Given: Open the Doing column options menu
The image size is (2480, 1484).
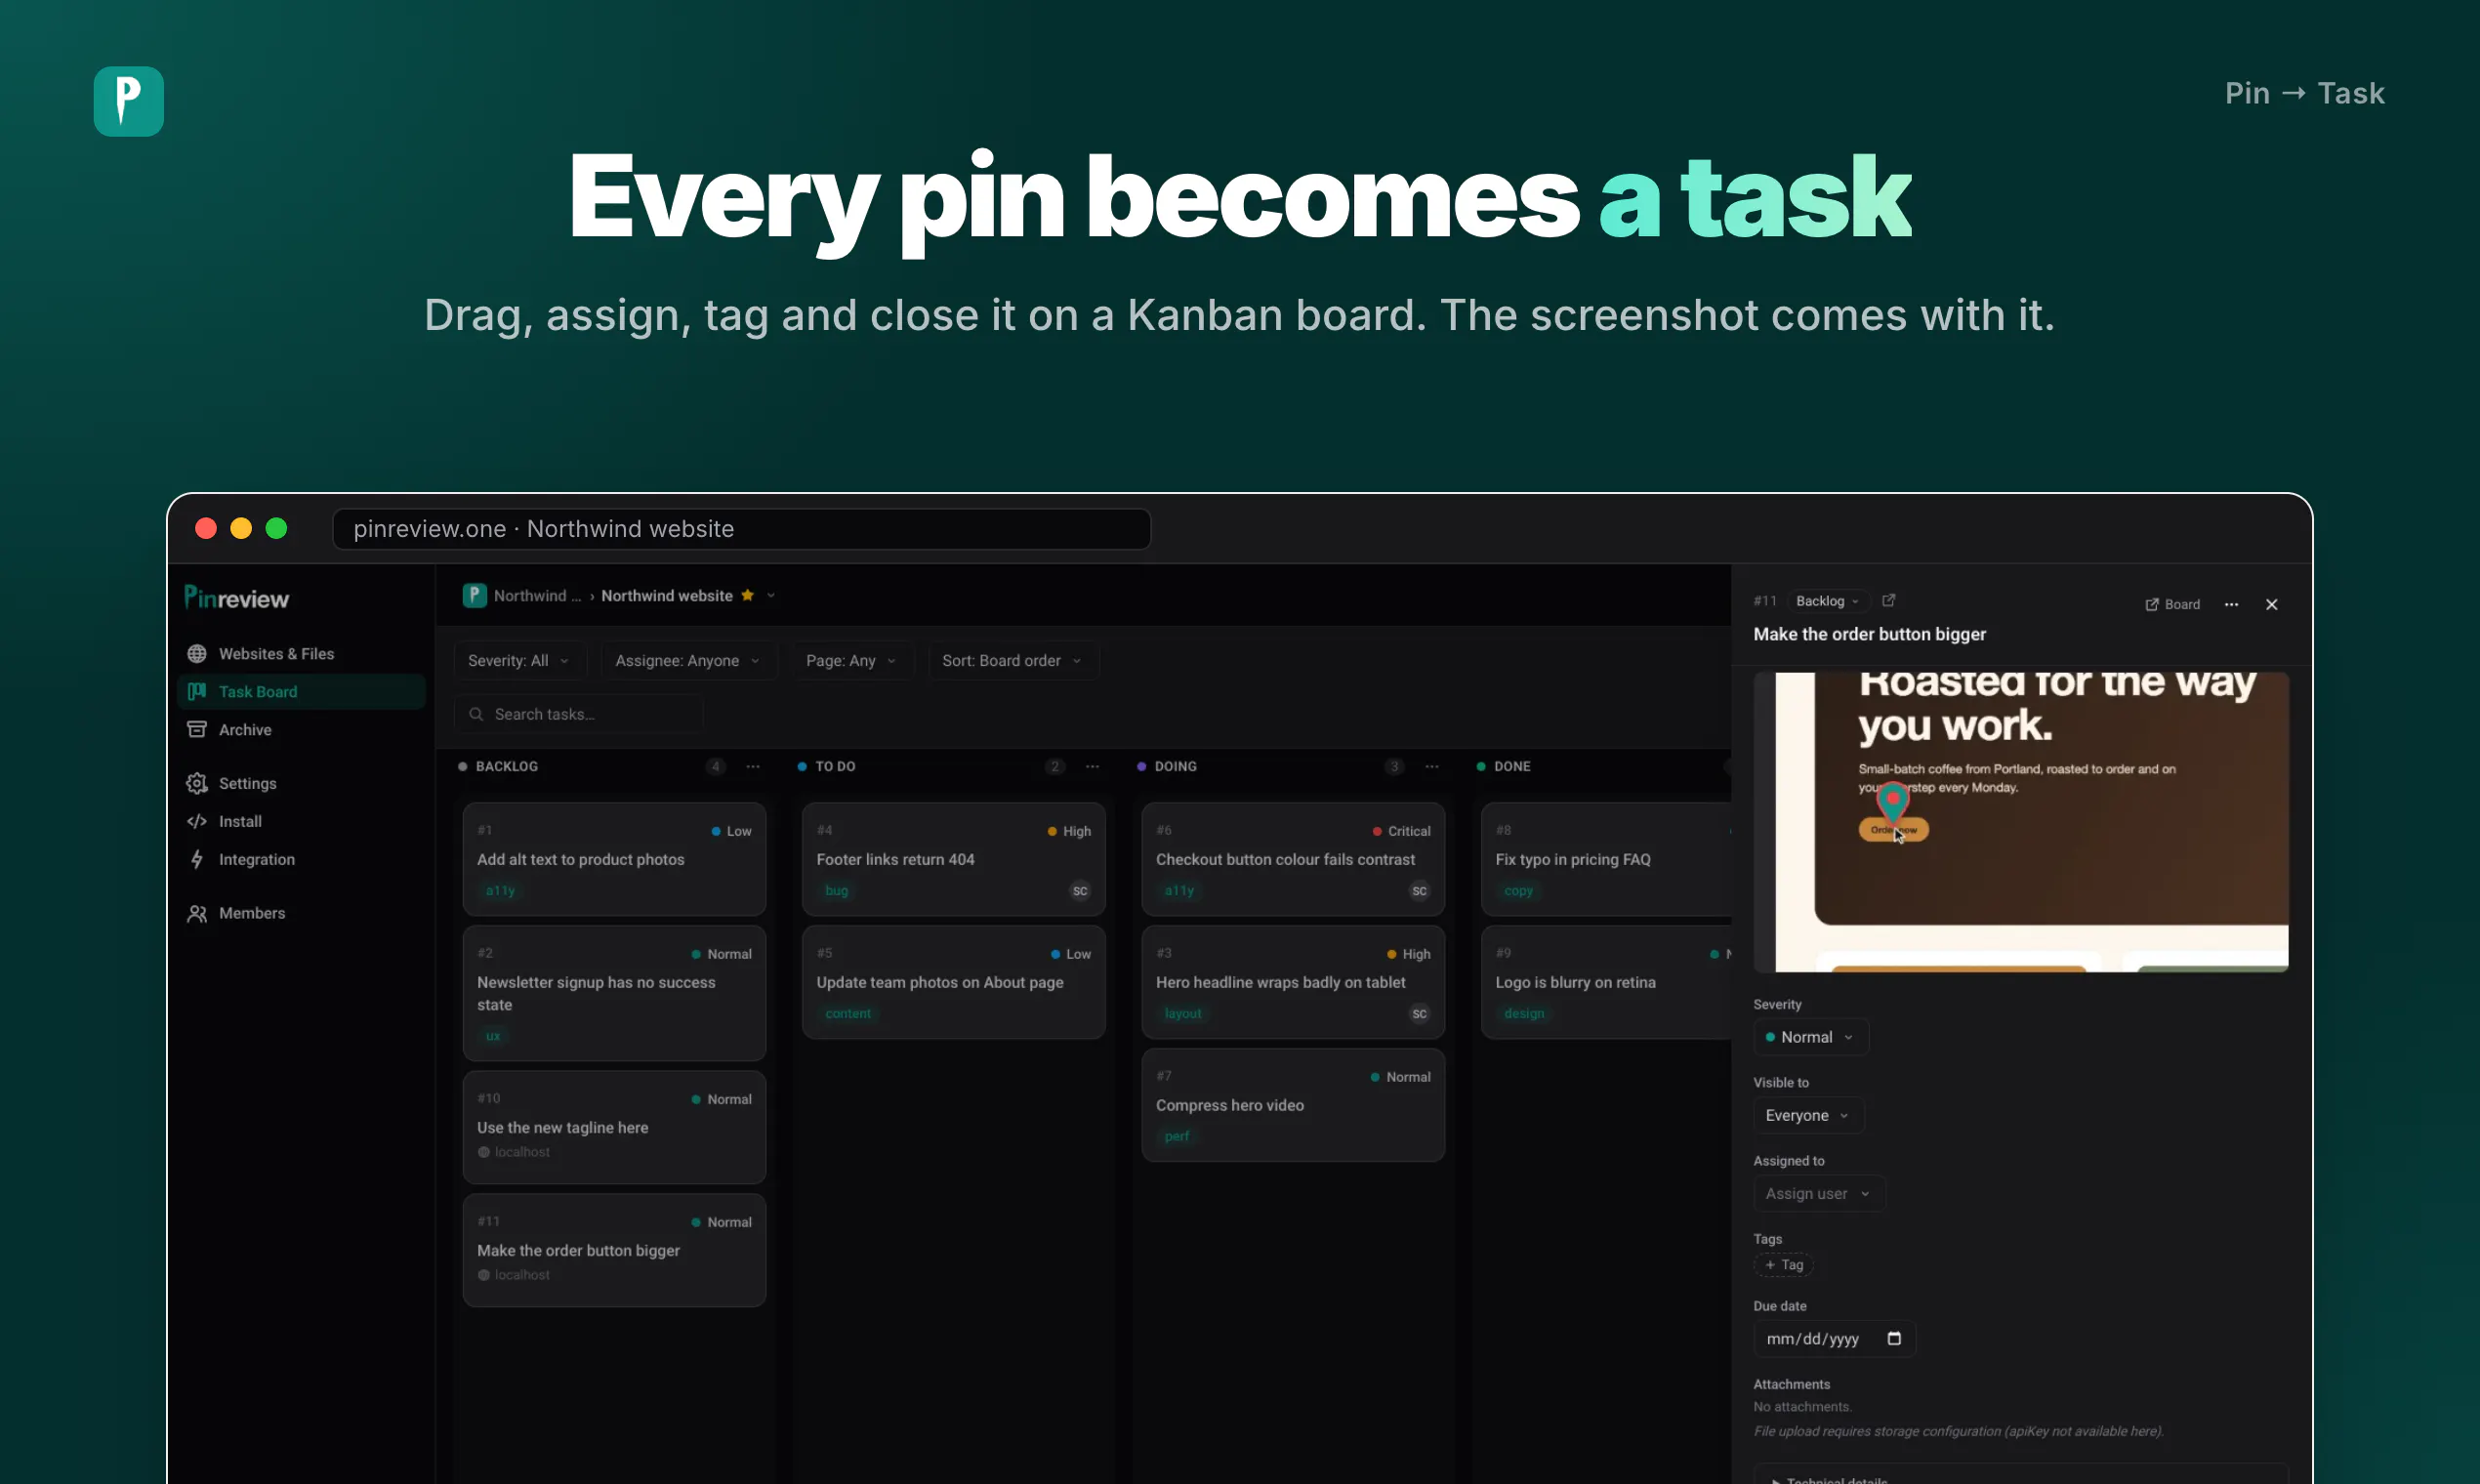Looking at the screenshot, I should pyautogui.click(x=1432, y=767).
